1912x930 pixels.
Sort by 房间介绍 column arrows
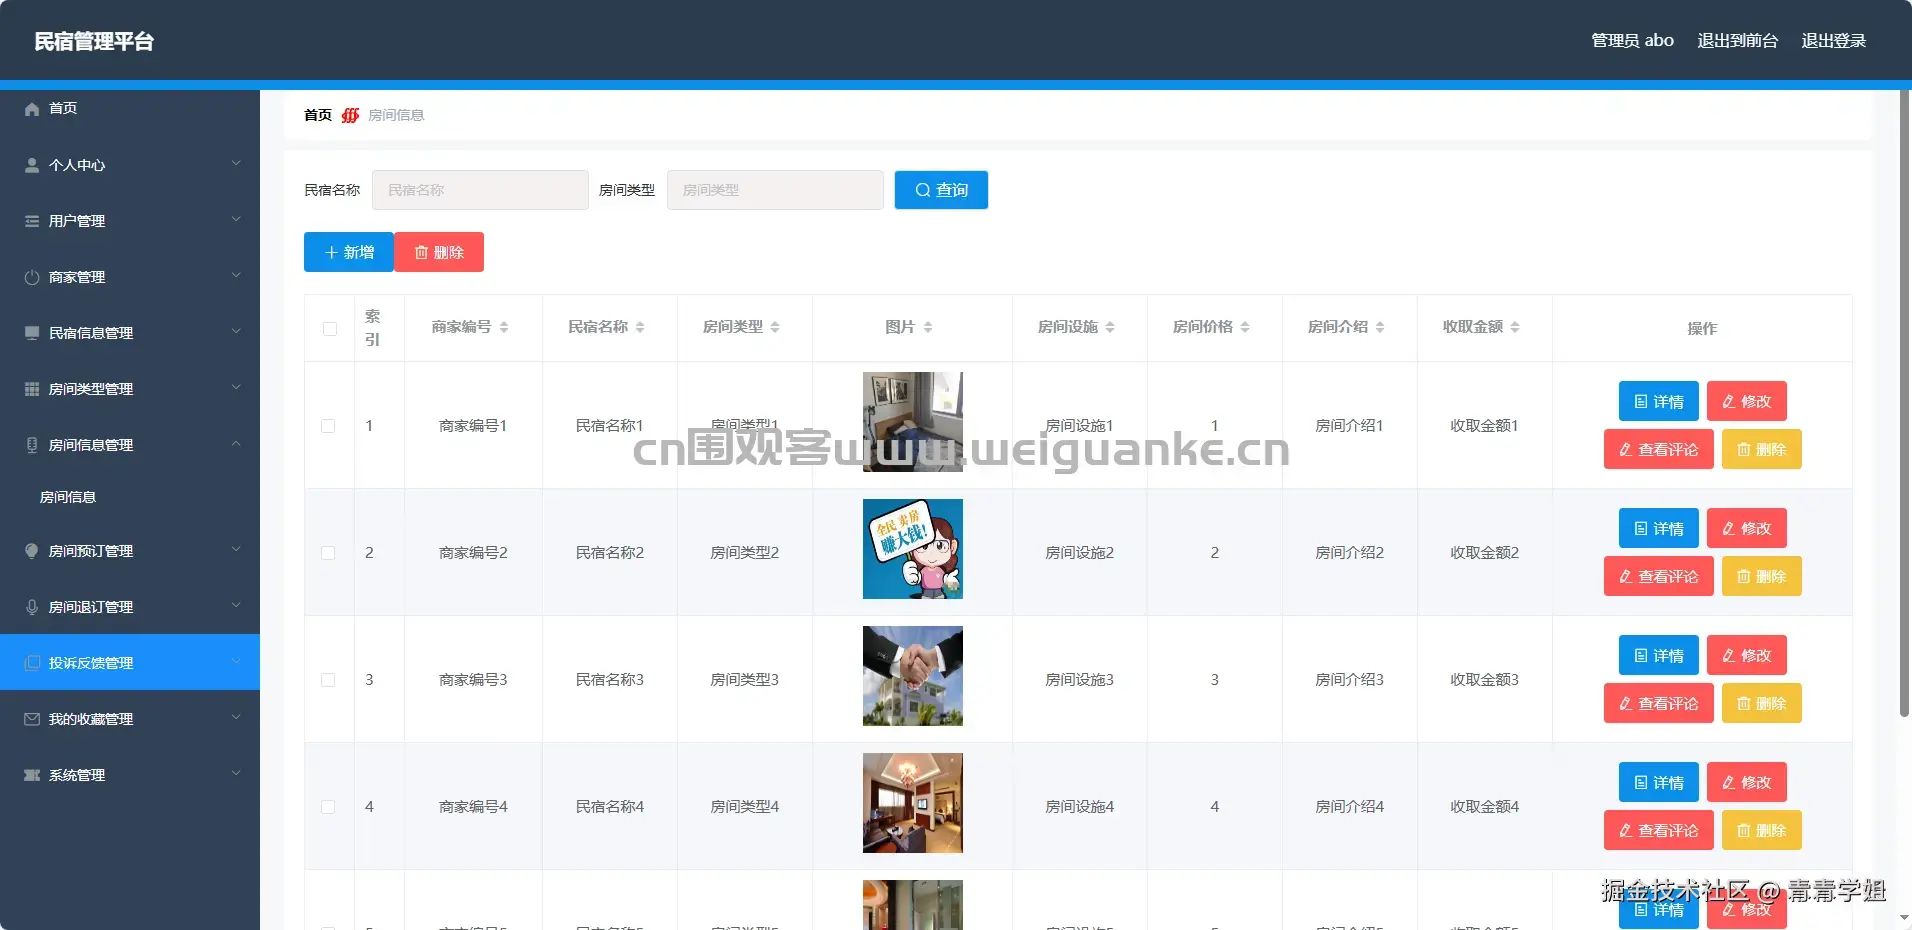click(x=1380, y=327)
